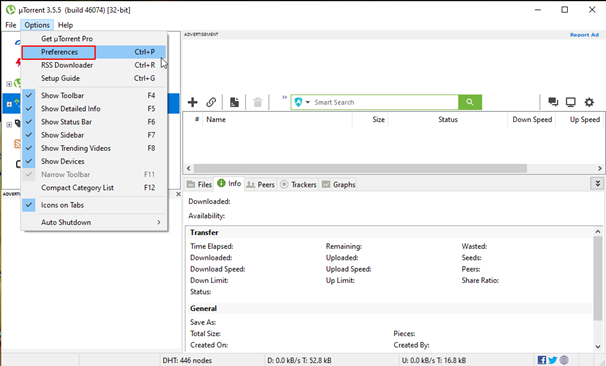Switch to the Files tab

pos(199,184)
